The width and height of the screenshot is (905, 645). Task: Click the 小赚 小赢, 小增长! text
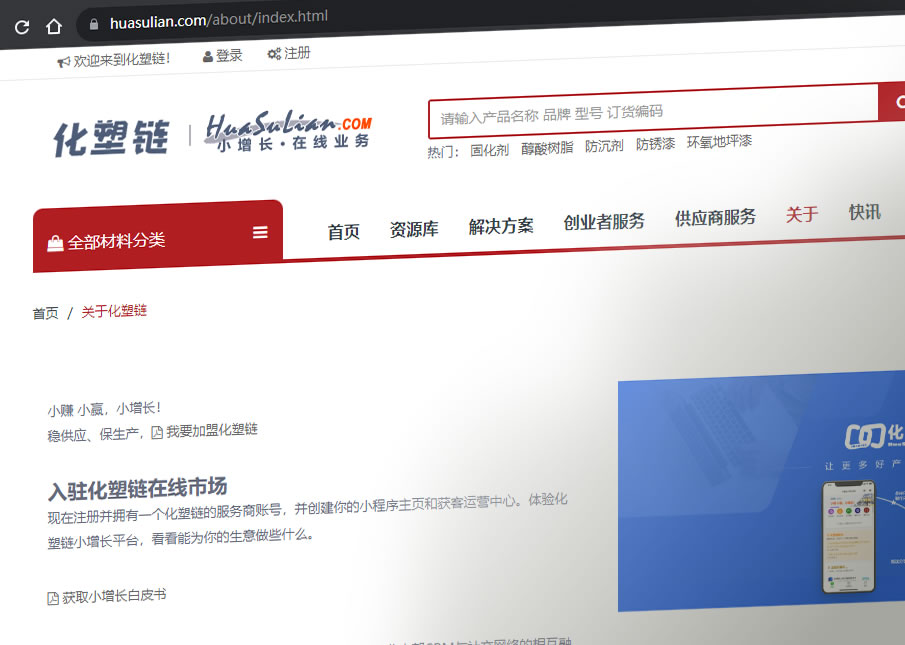coord(104,409)
